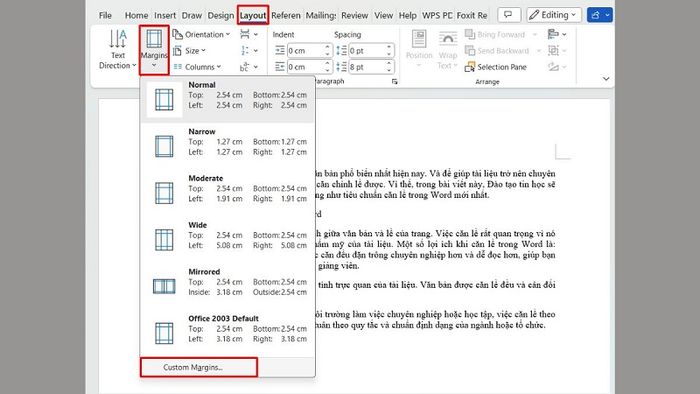Click the Wide margins thumbnail icon
This screenshot has width=700, height=394.
click(x=164, y=240)
